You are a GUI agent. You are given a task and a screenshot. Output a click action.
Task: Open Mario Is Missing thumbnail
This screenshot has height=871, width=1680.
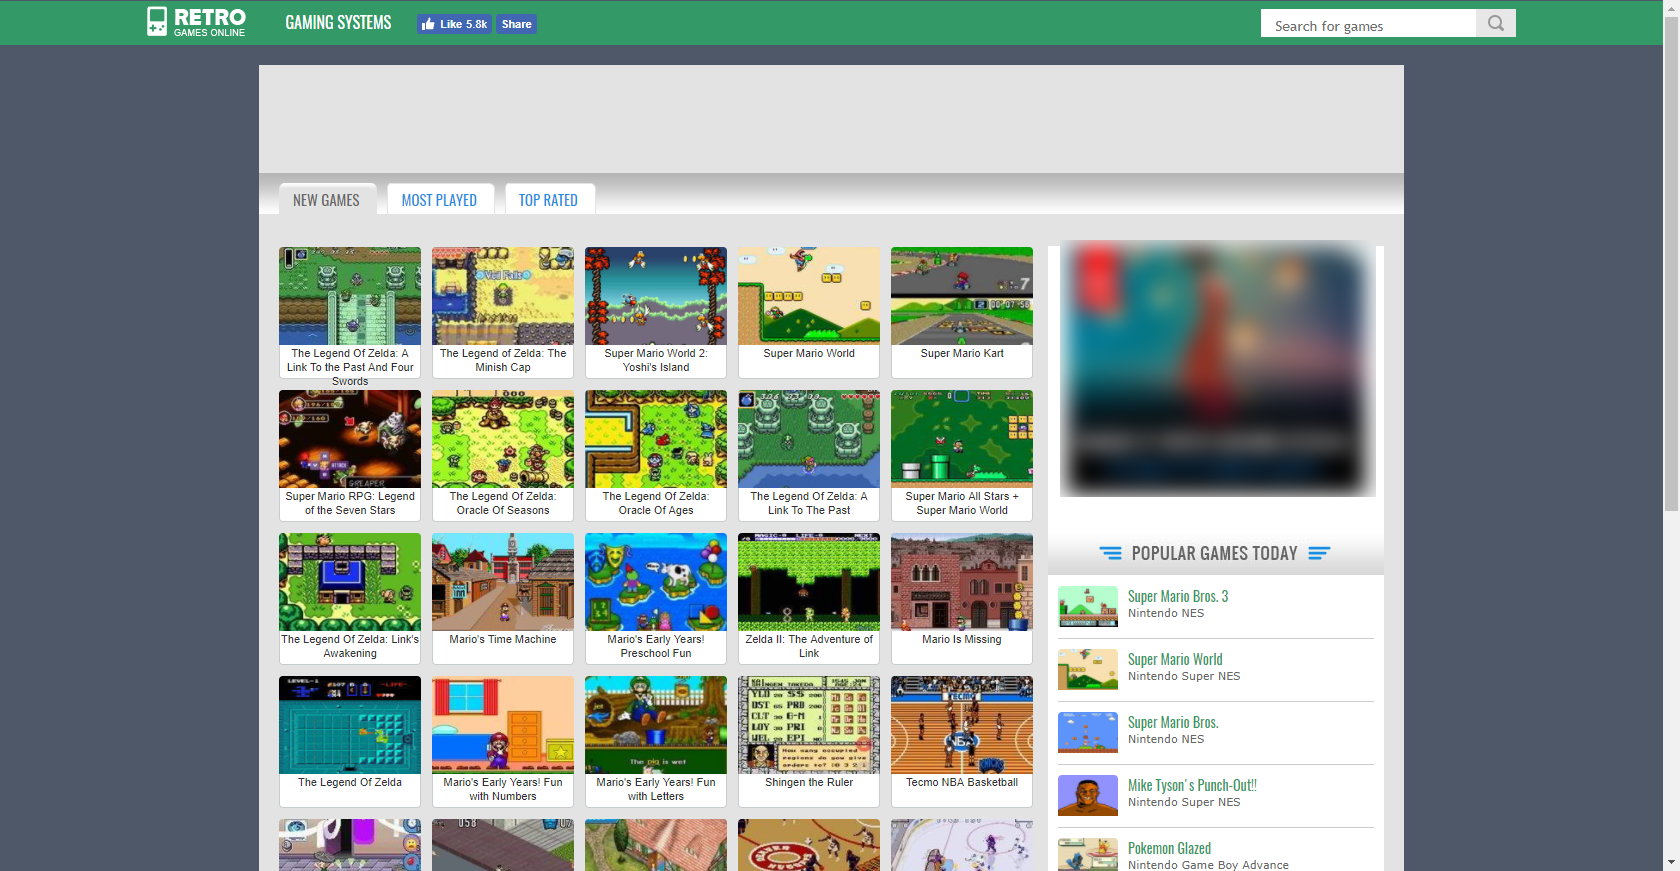click(x=962, y=582)
